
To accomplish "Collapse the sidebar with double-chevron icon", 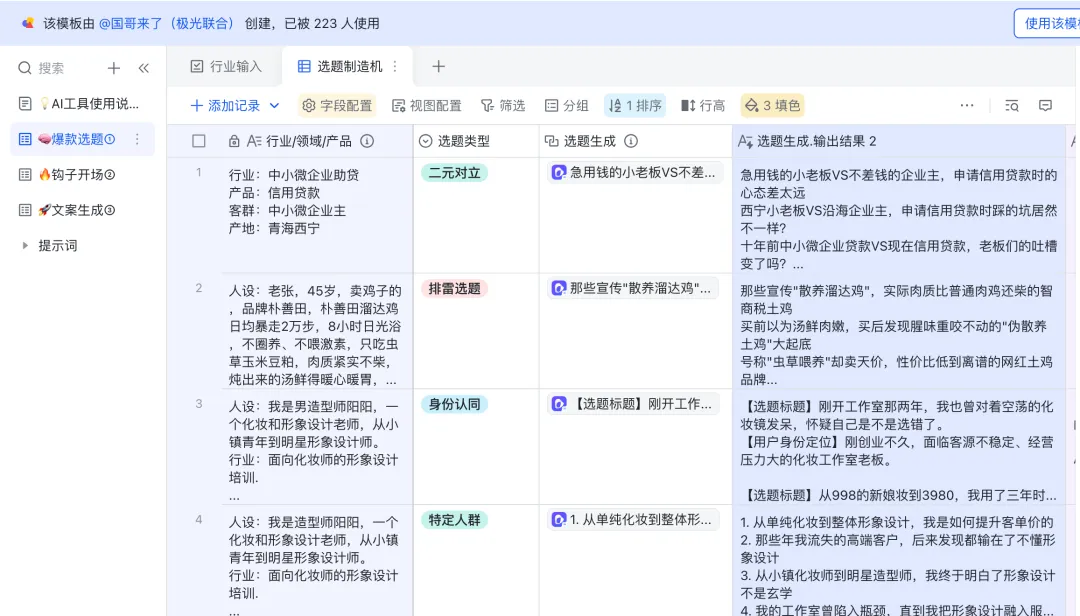I will [143, 68].
